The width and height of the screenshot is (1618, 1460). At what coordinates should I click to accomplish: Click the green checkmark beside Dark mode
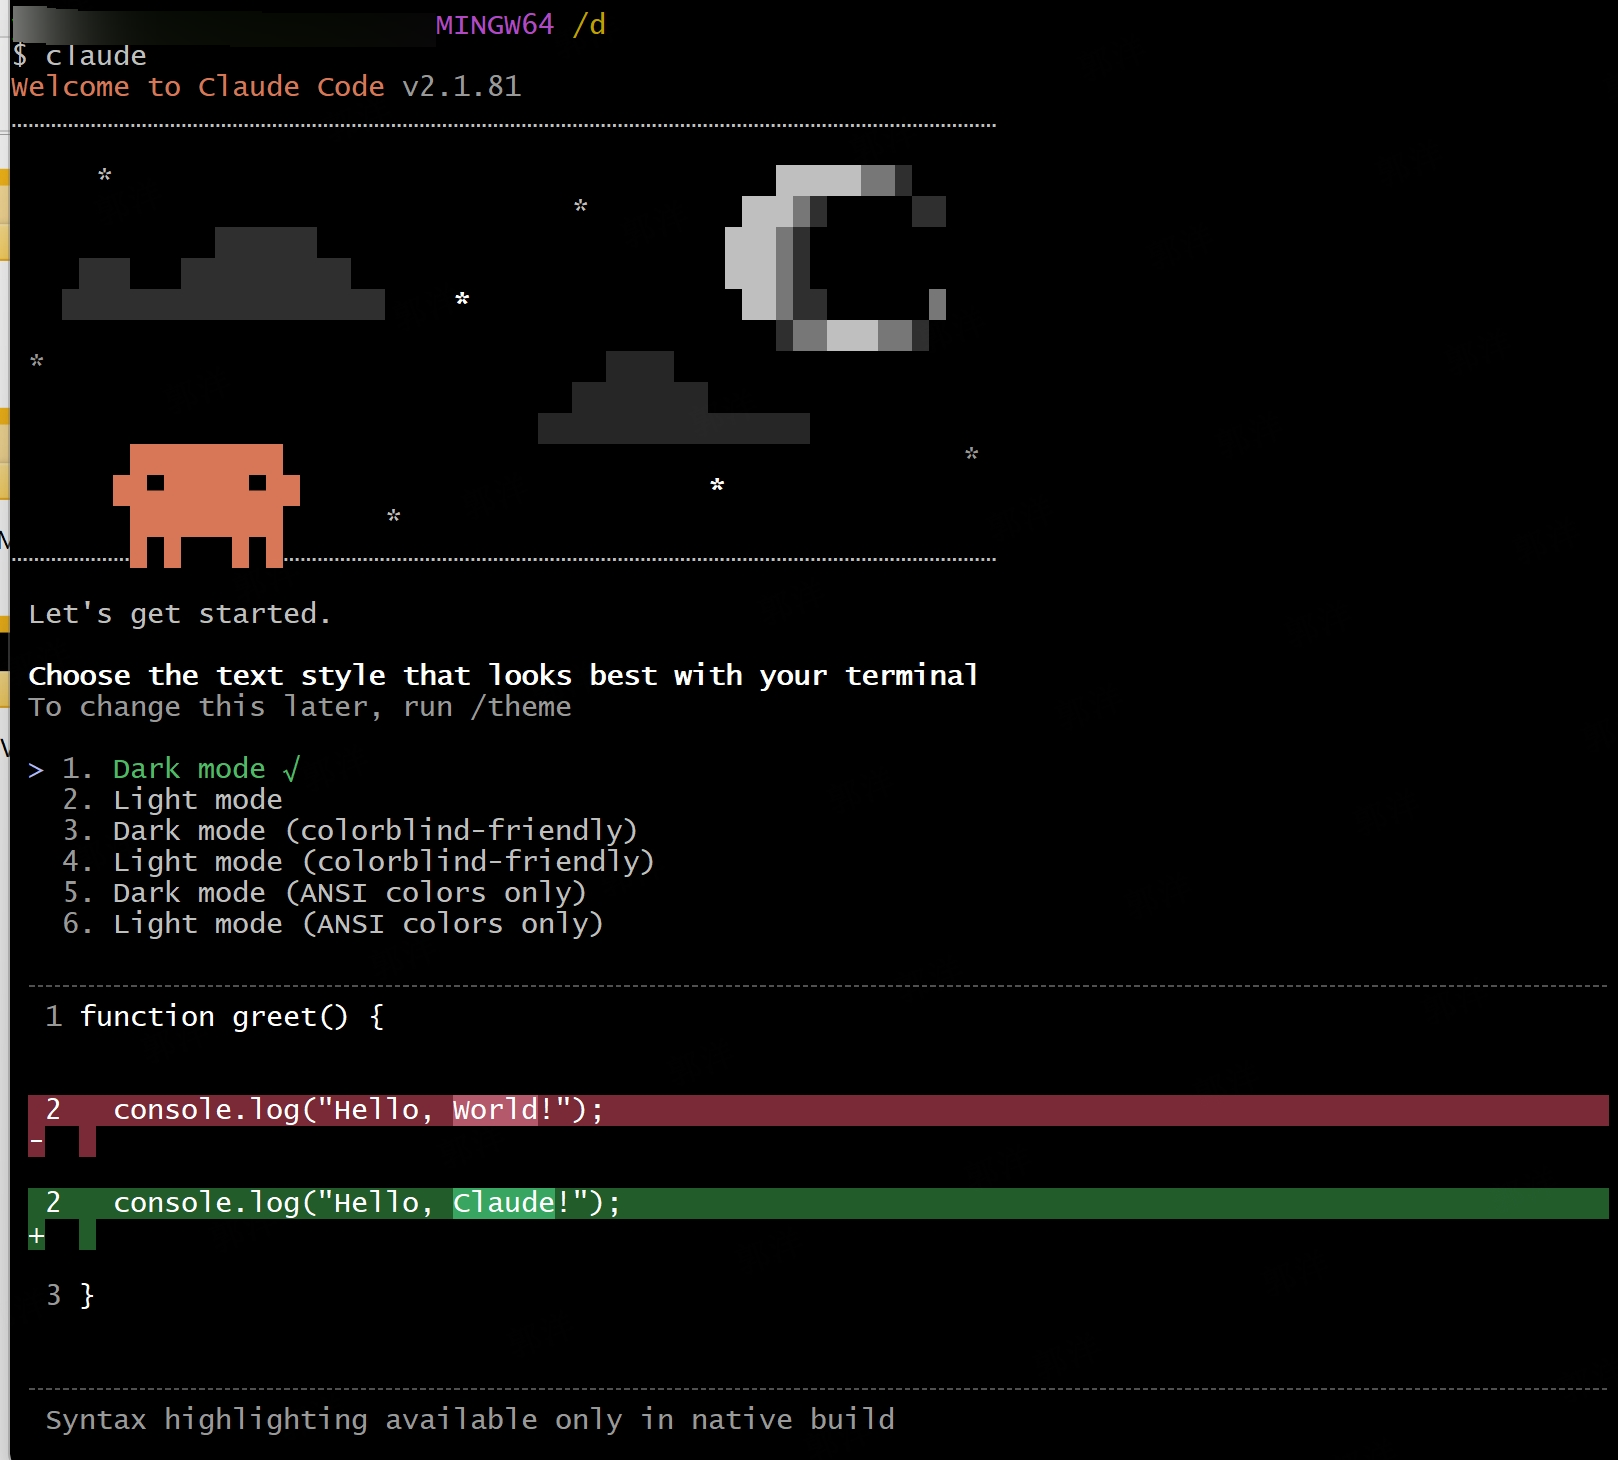pos(291,769)
